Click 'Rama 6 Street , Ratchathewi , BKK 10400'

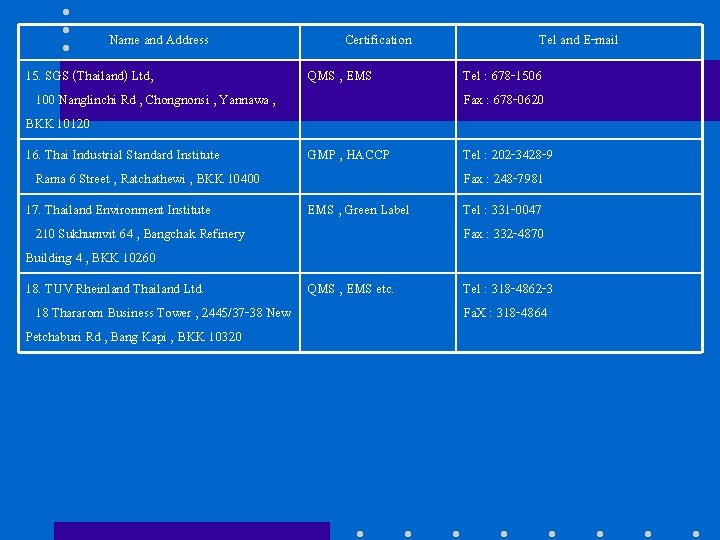click(147, 179)
